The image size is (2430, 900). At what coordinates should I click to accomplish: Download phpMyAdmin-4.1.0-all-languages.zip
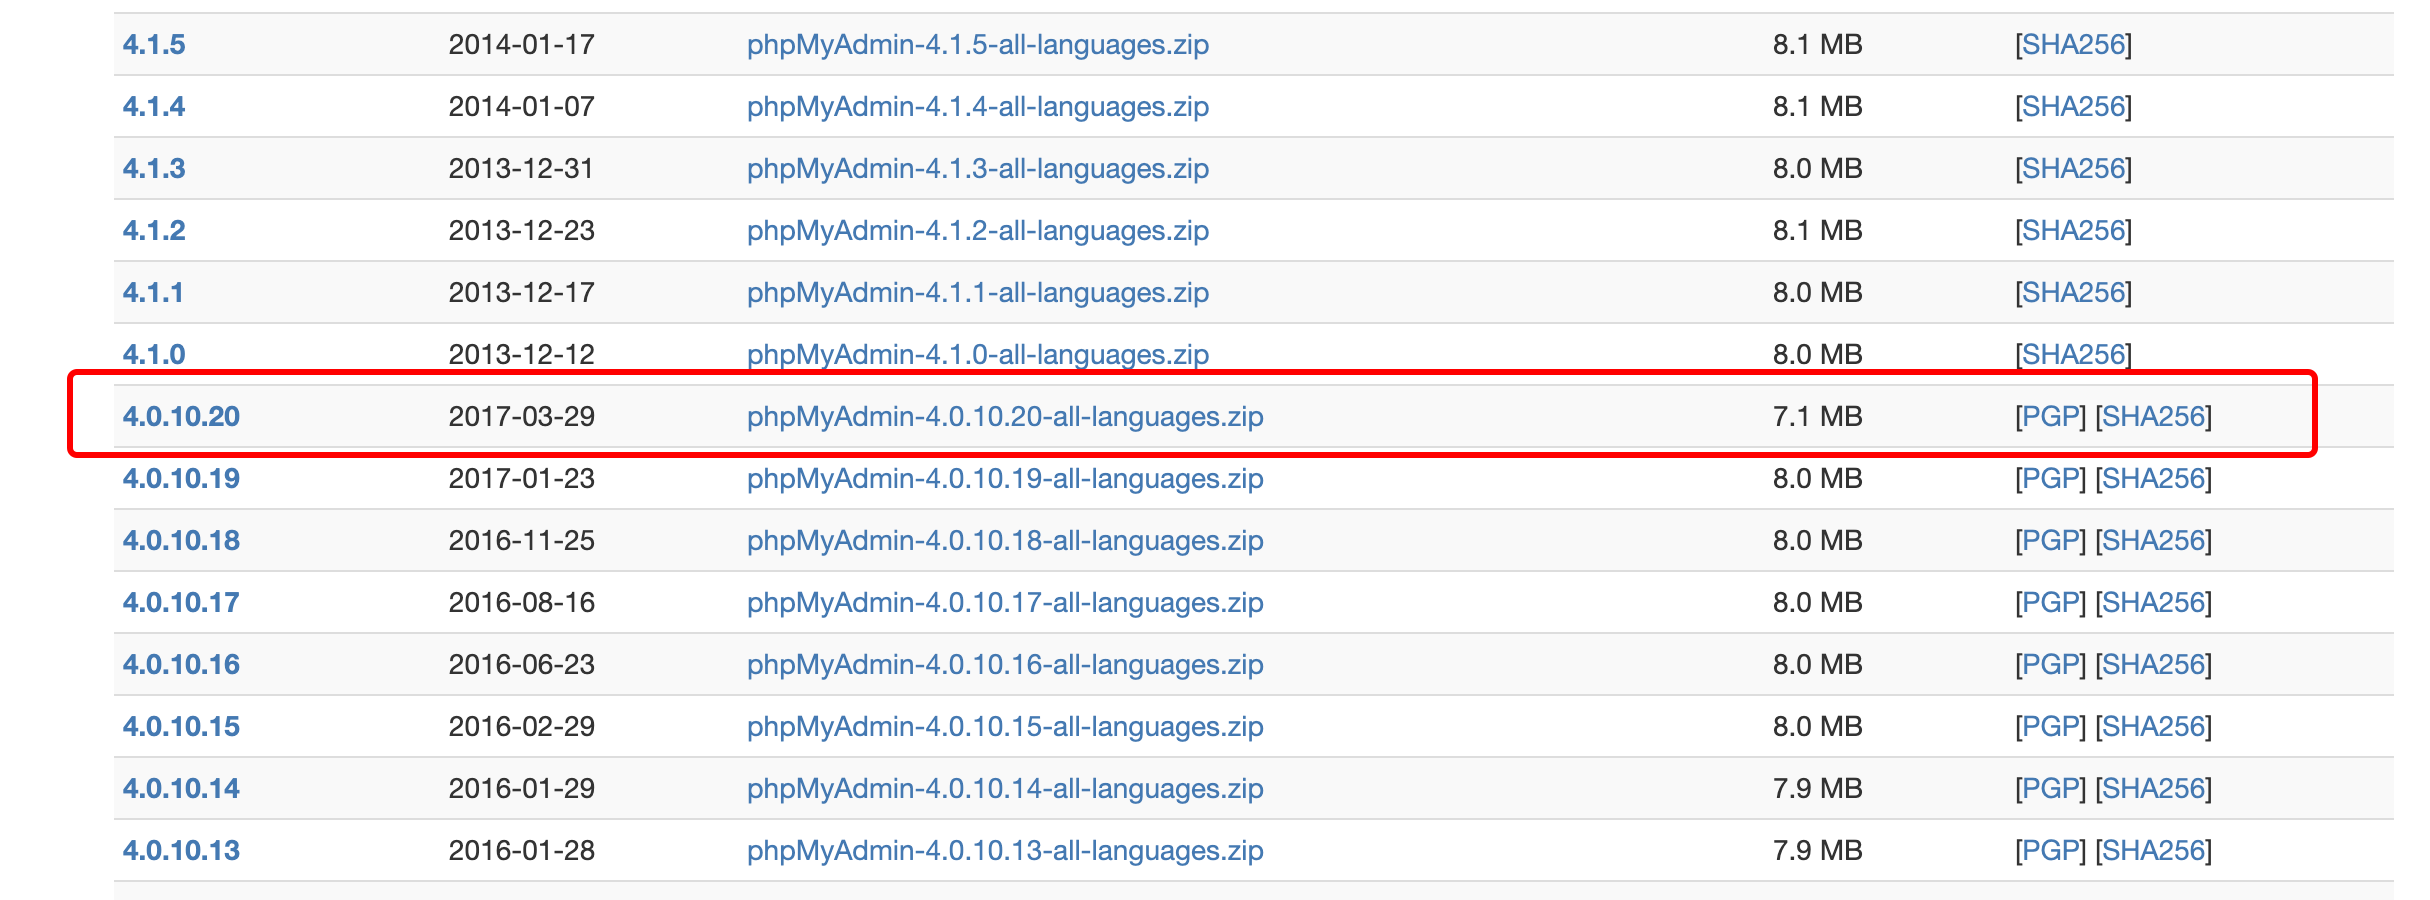coord(978,354)
